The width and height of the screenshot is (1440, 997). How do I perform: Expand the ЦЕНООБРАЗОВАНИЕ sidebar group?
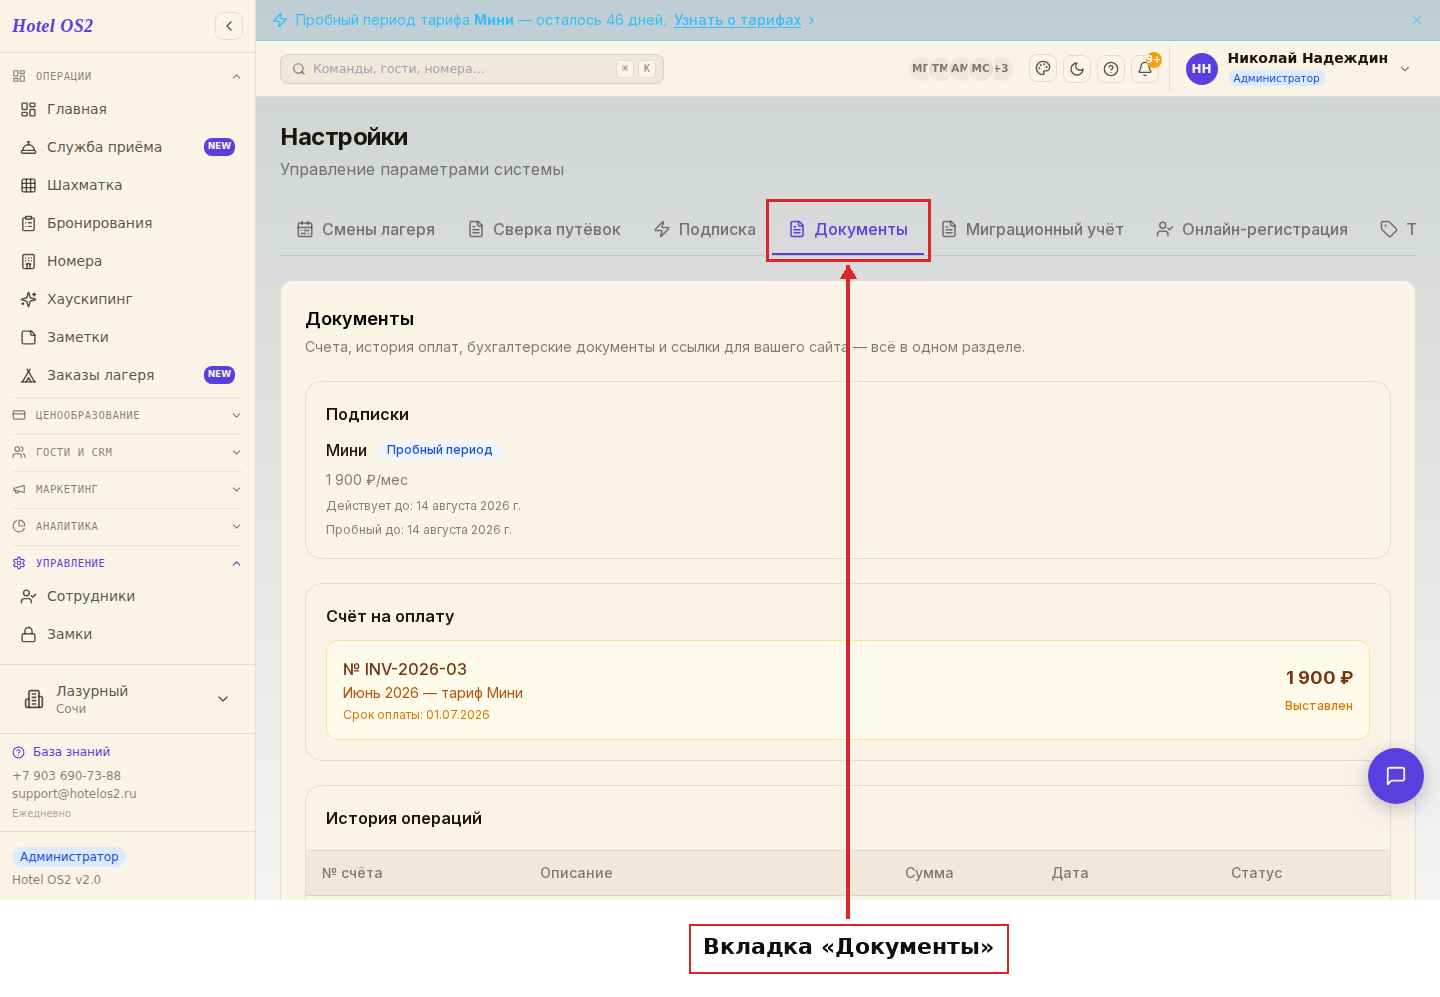pos(127,415)
